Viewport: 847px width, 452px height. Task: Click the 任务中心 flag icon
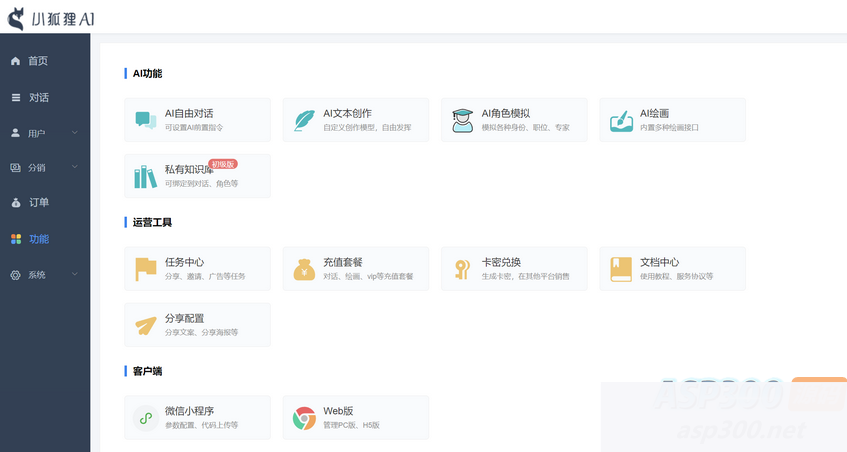point(146,269)
